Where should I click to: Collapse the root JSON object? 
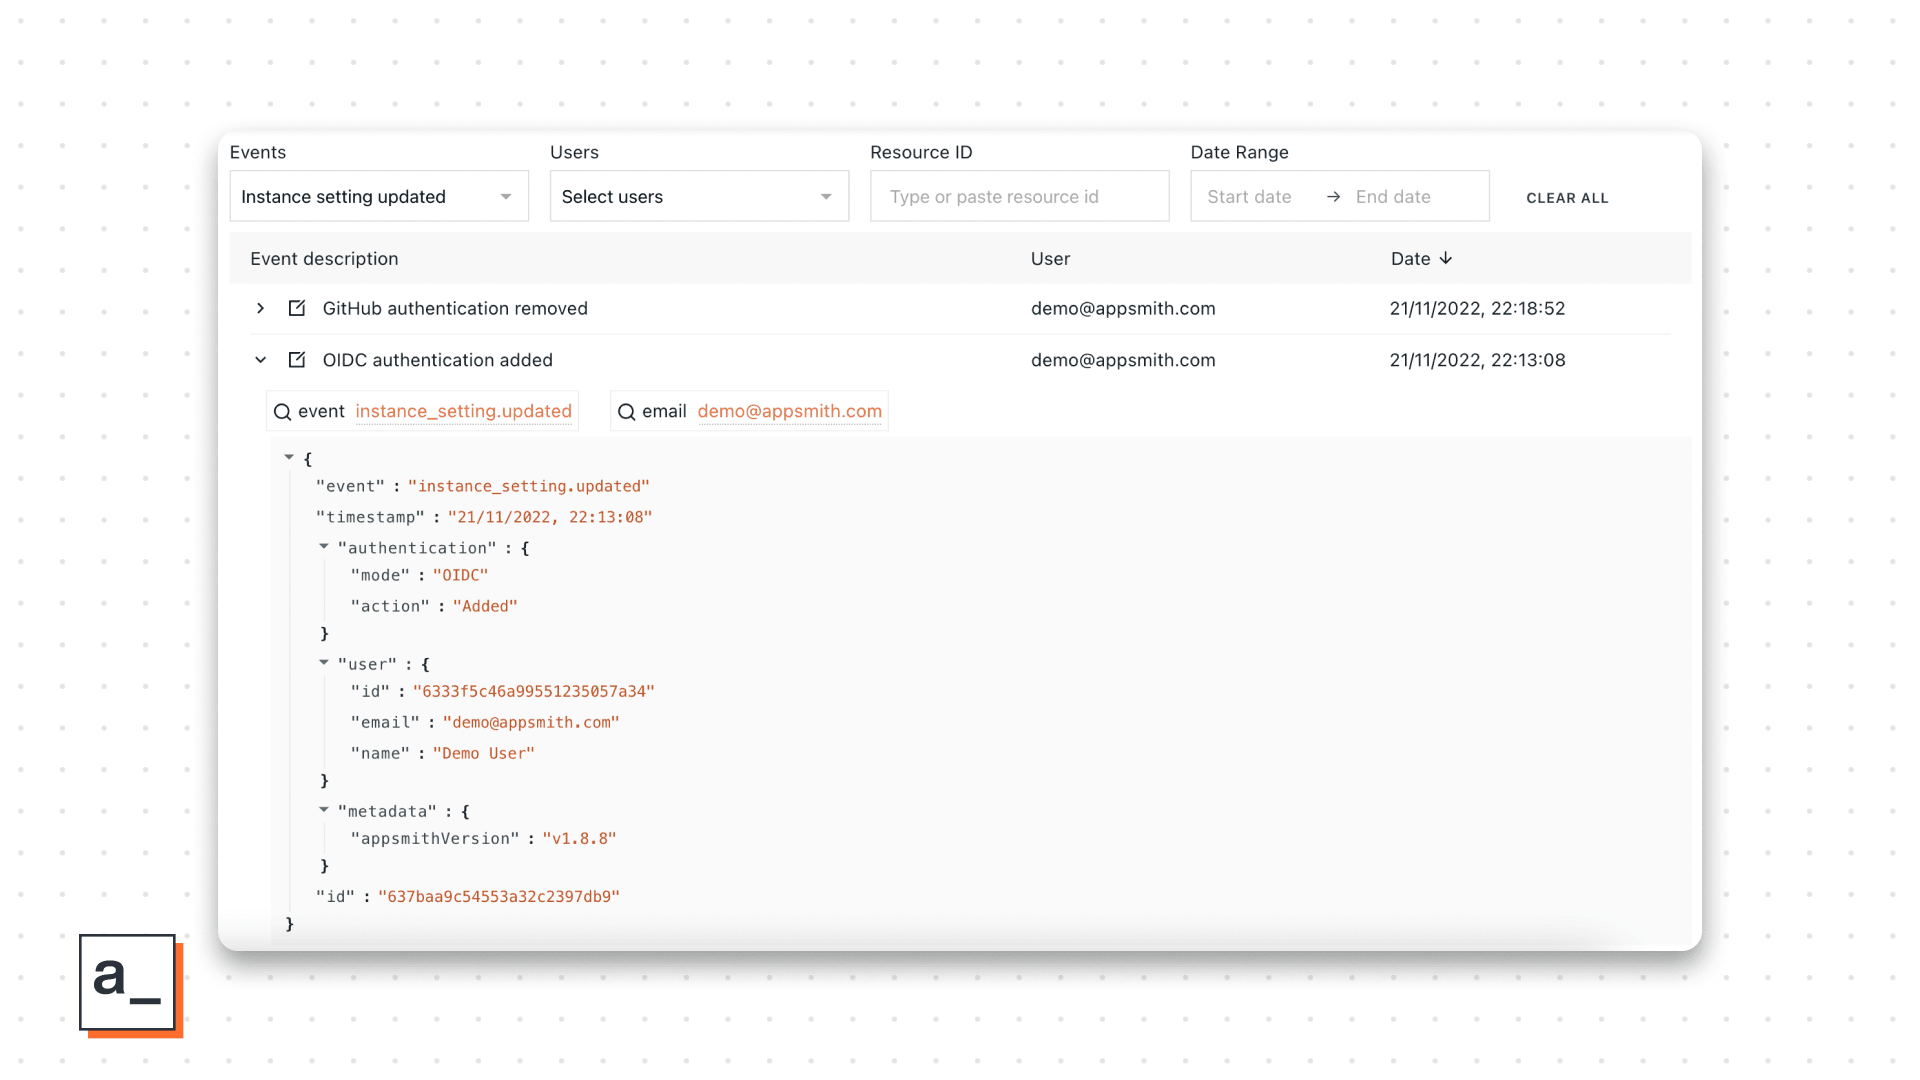point(290,457)
